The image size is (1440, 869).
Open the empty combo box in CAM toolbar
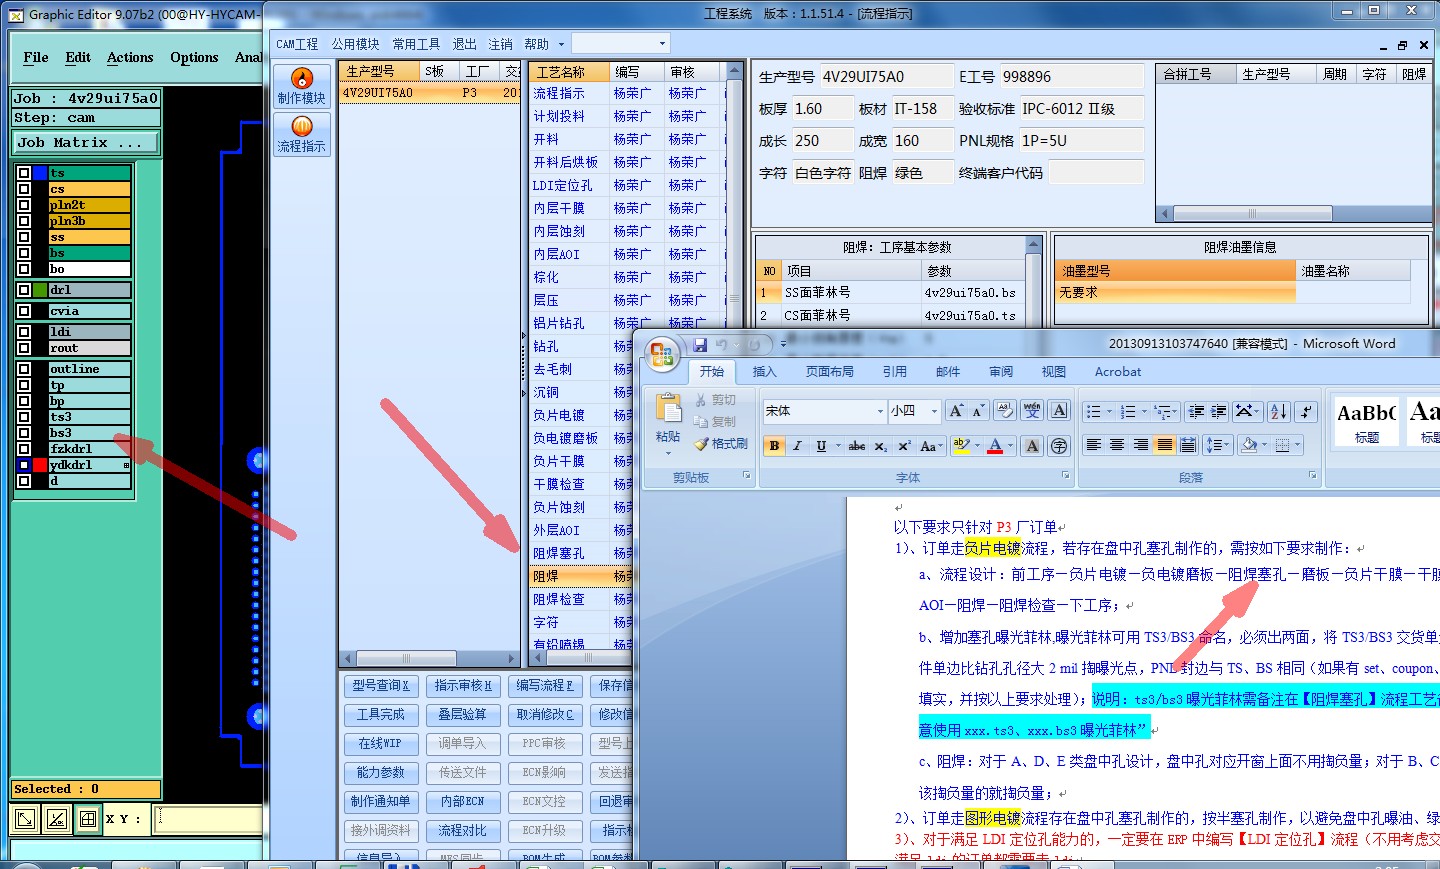point(620,44)
